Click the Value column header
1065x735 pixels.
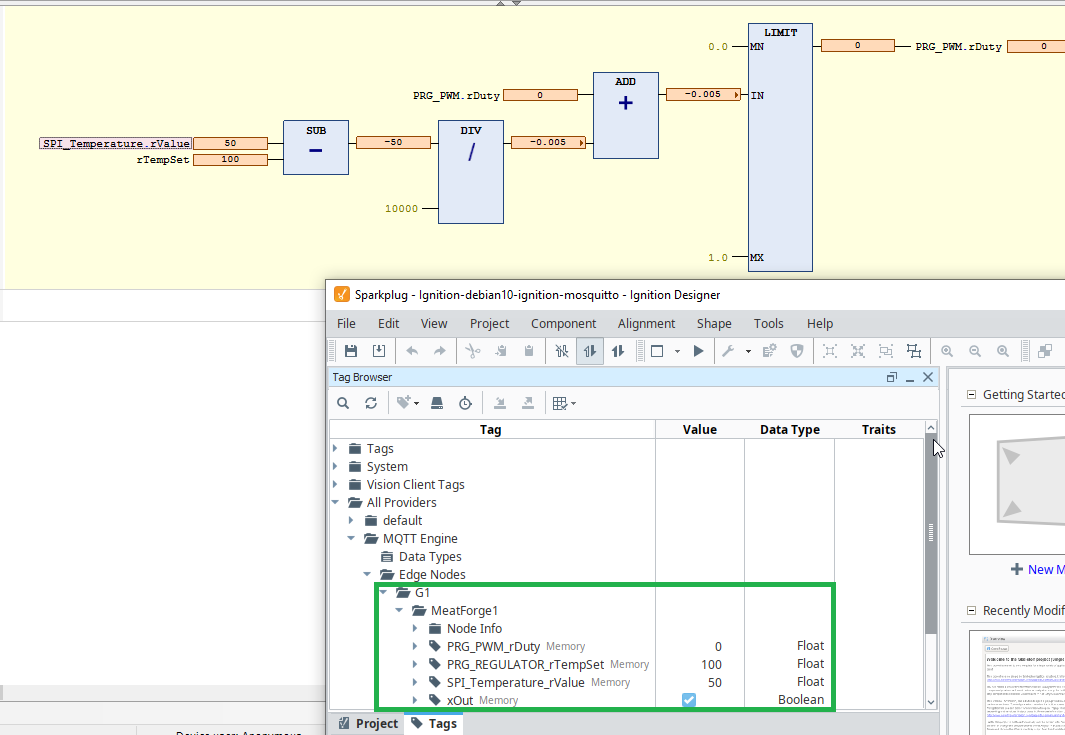pyautogui.click(x=699, y=430)
